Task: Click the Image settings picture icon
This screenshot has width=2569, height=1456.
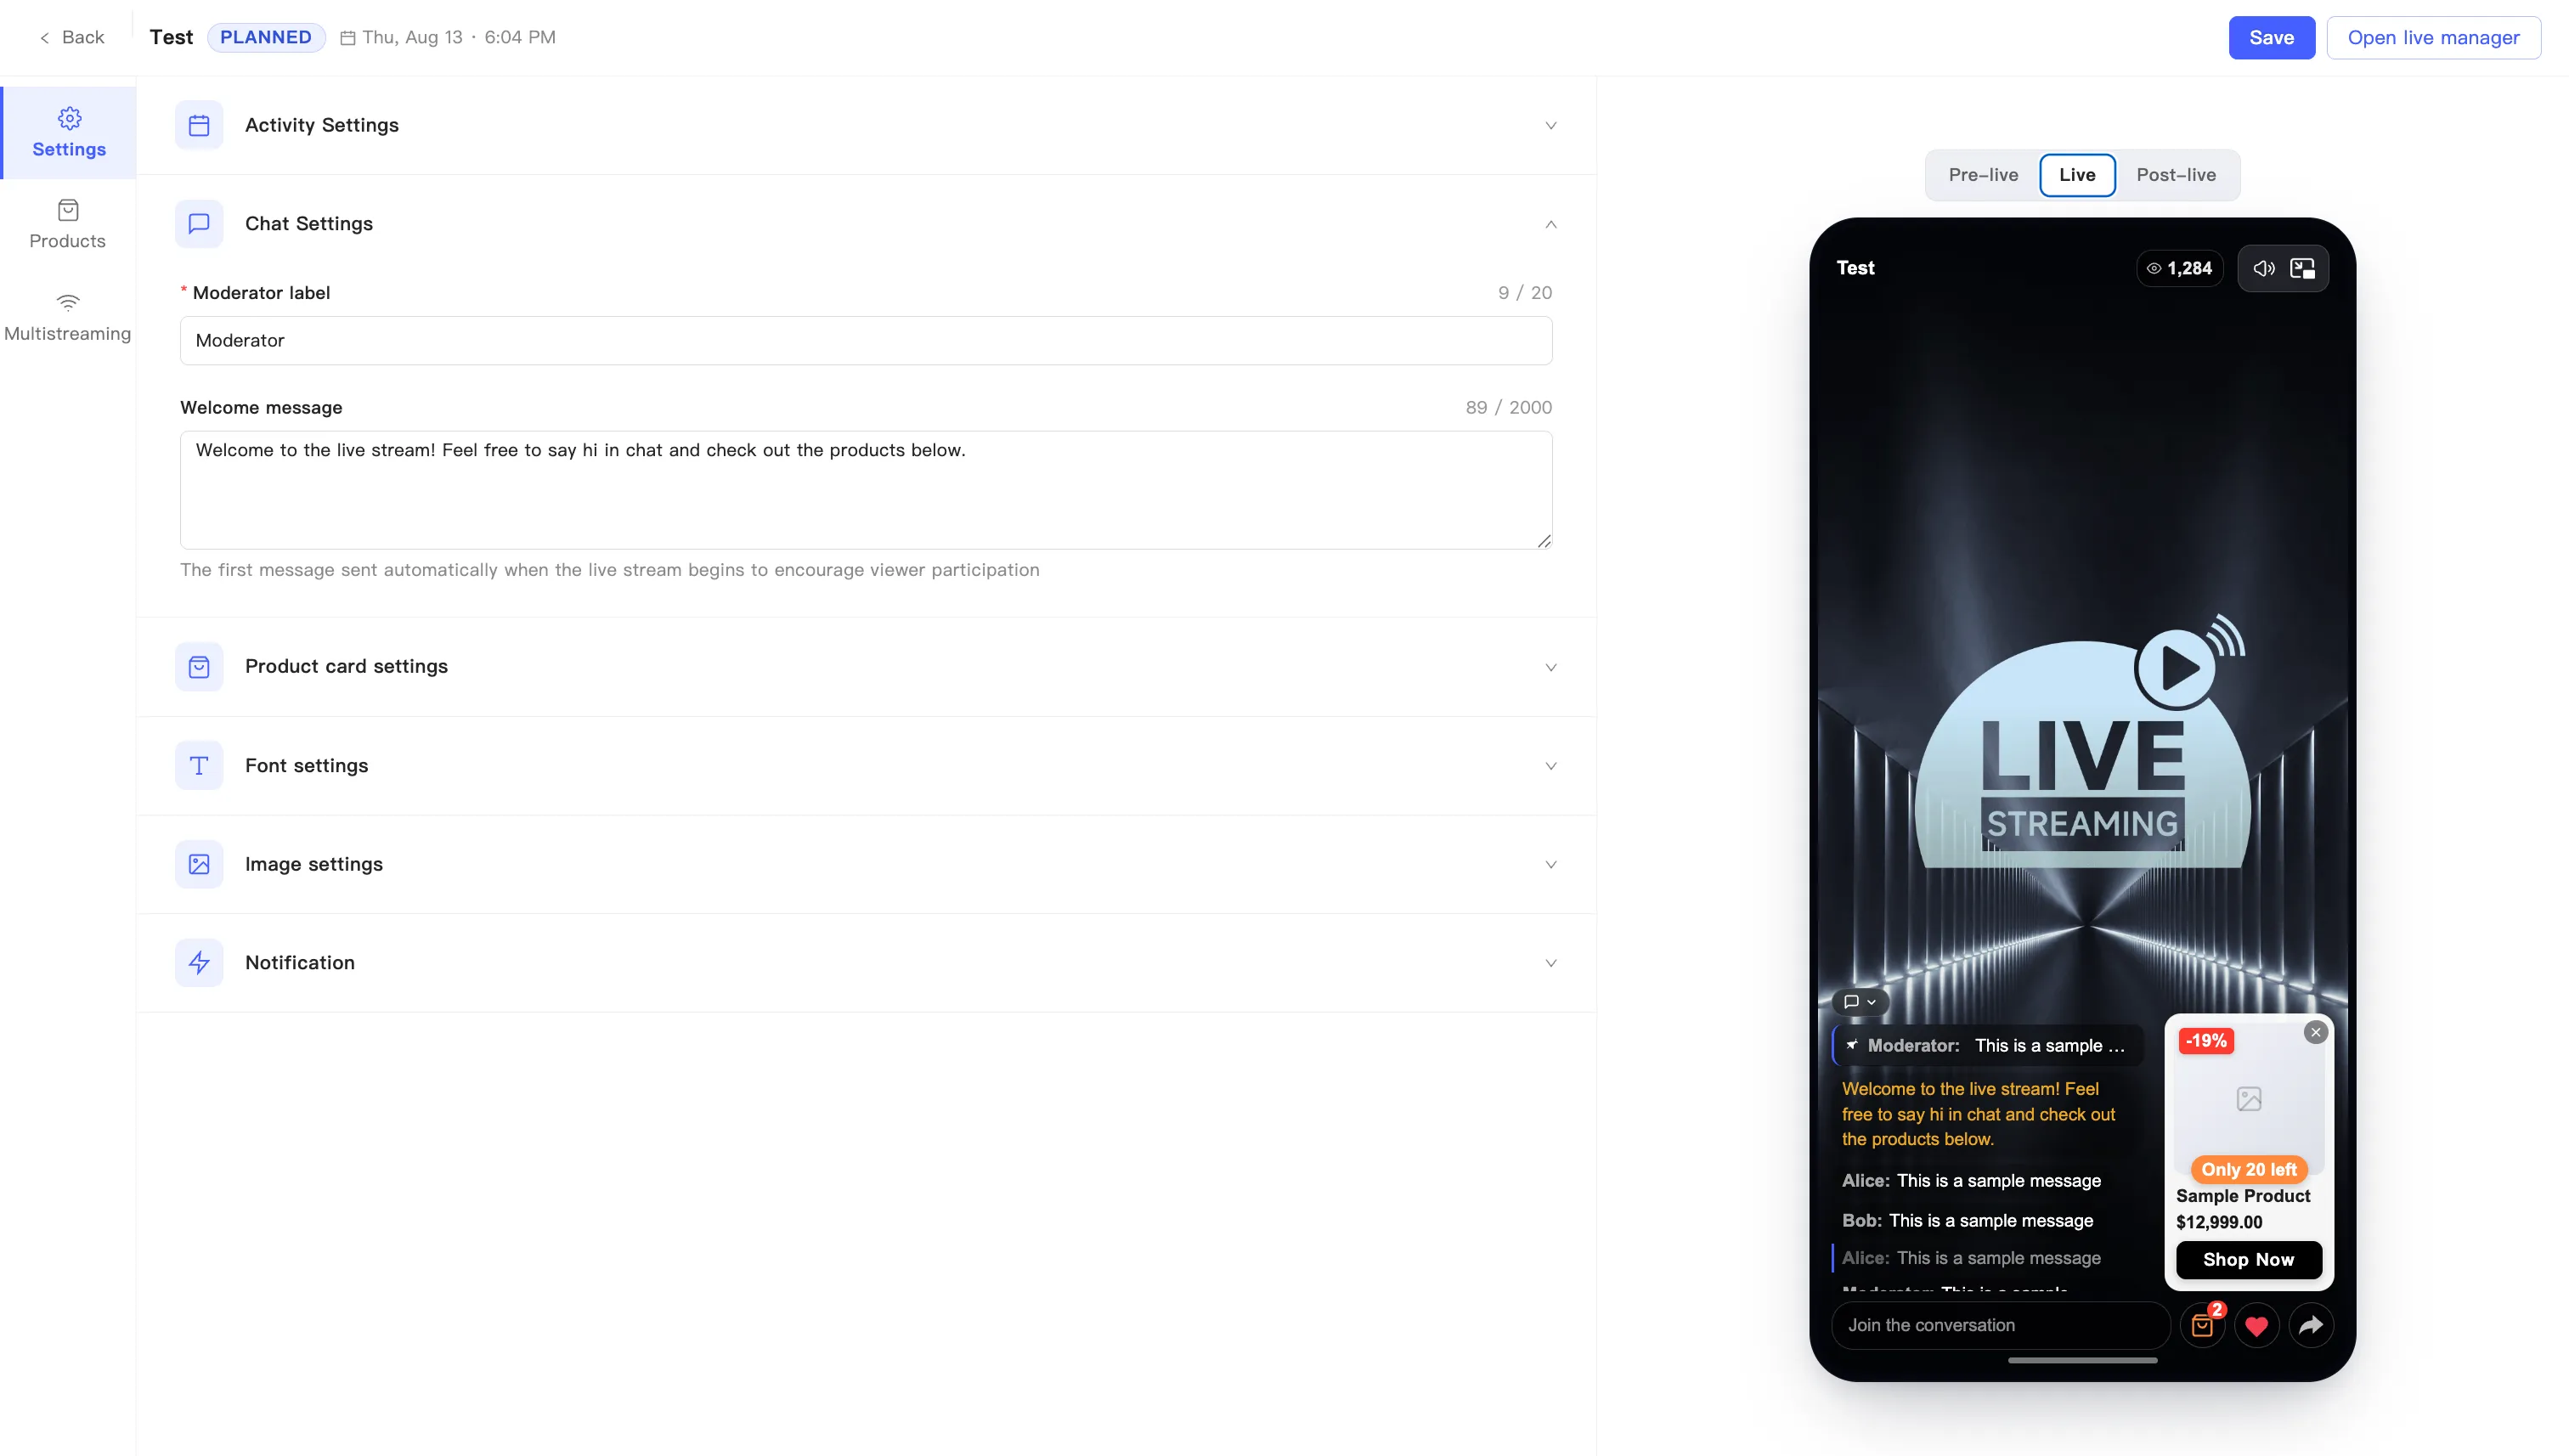Action: click(x=199, y=864)
